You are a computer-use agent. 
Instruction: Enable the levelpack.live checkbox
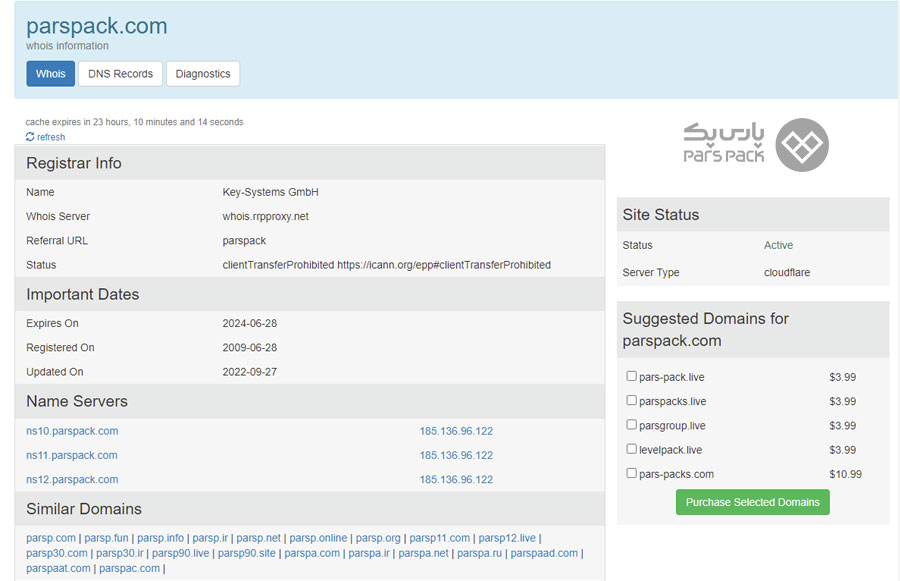(631, 448)
